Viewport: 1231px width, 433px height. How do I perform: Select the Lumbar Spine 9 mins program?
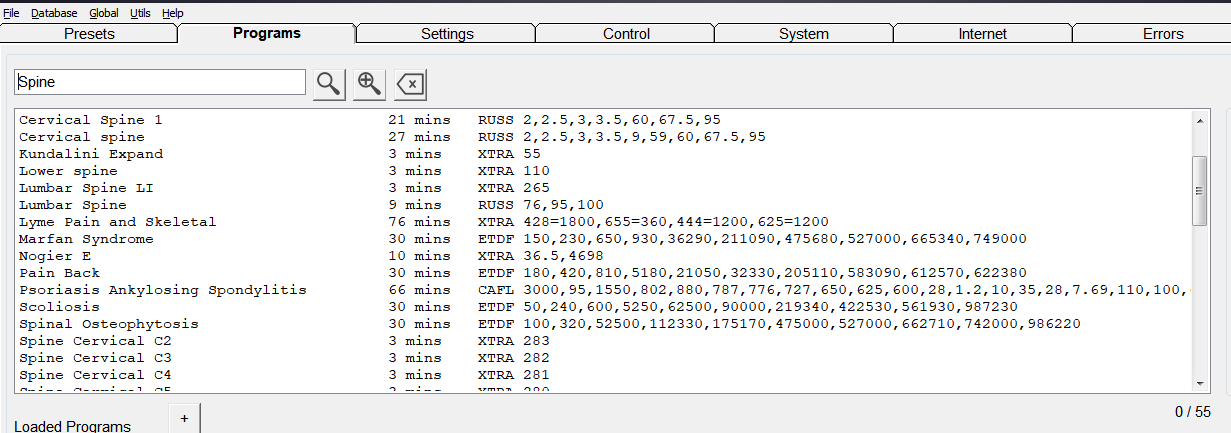(604, 205)
